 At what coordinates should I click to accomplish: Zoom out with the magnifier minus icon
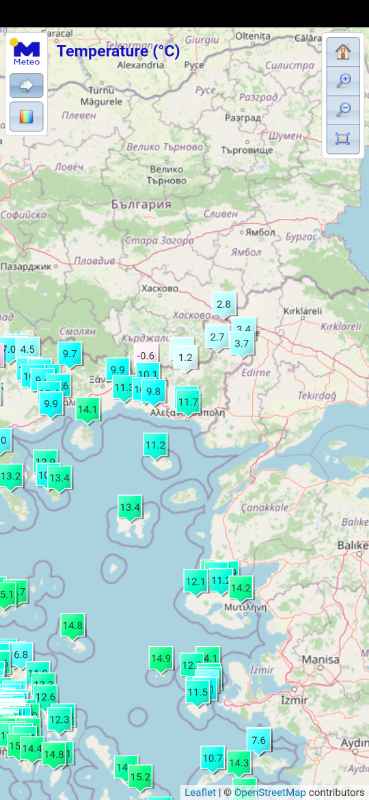click(x=342, y=110)
